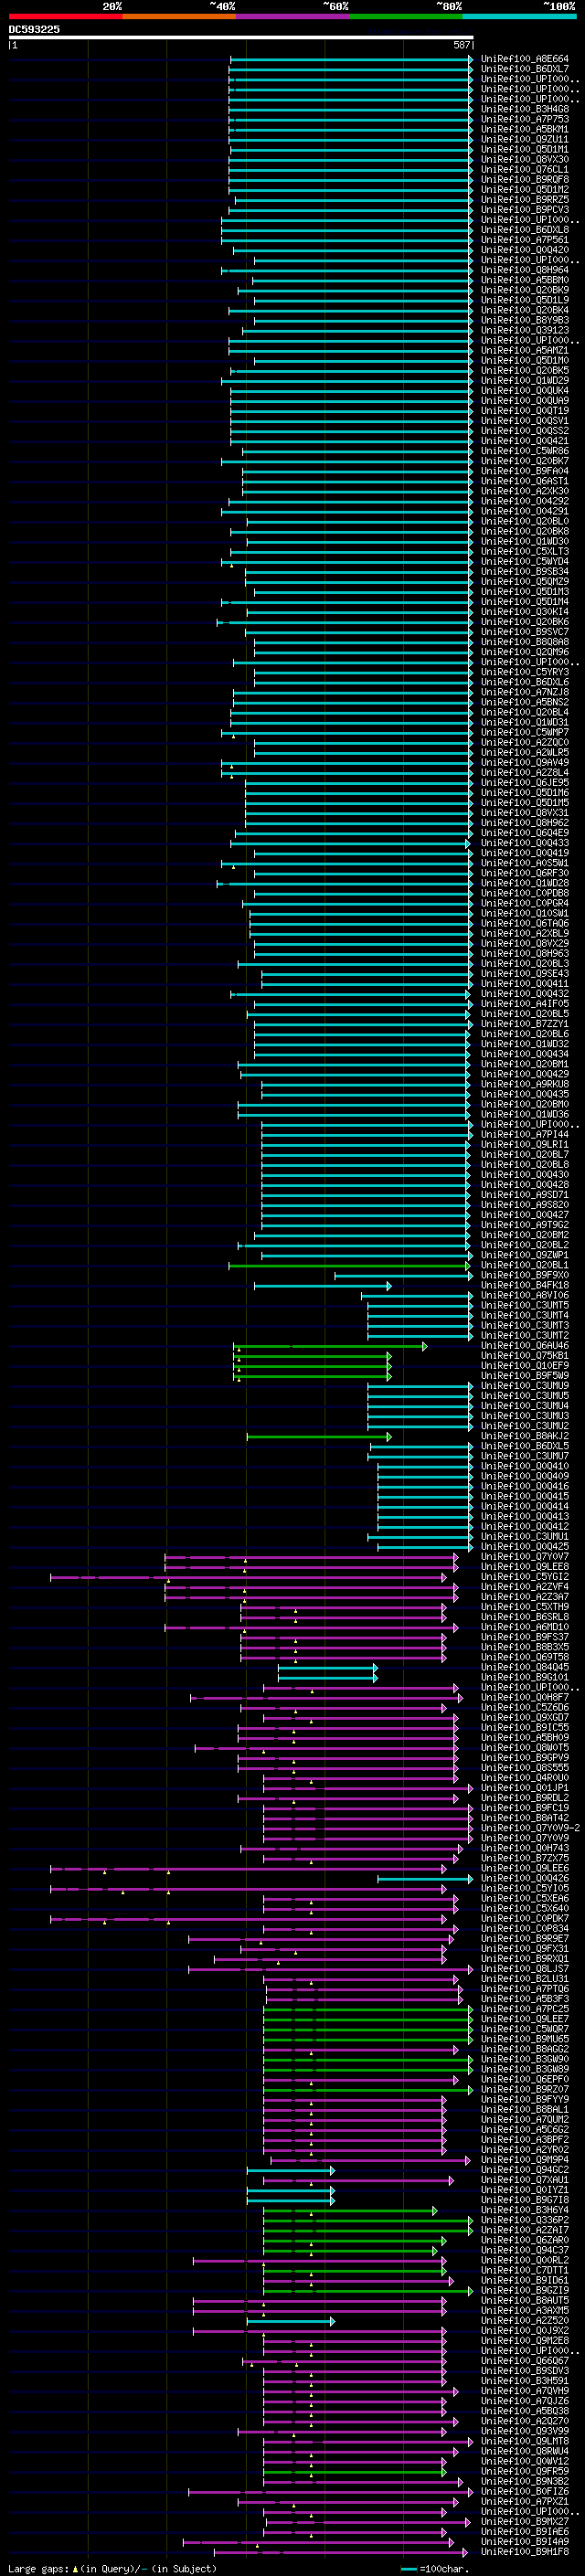The height and width of the screenshot is (2576, 585).
Task: Click the UniRef100_Q0Q425 entry
Action: 524,1547
